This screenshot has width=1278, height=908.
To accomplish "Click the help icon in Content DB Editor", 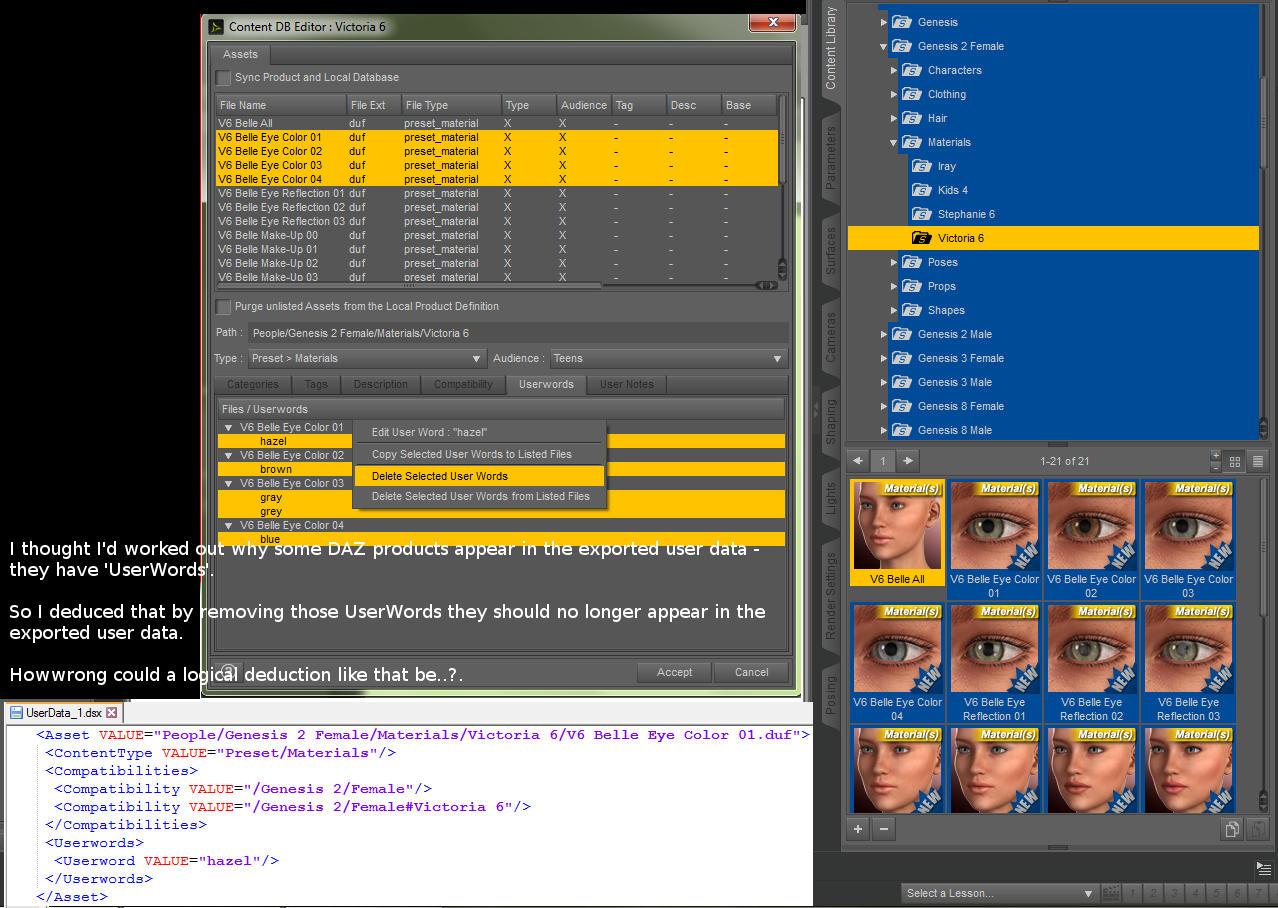I will pos(229,672).
